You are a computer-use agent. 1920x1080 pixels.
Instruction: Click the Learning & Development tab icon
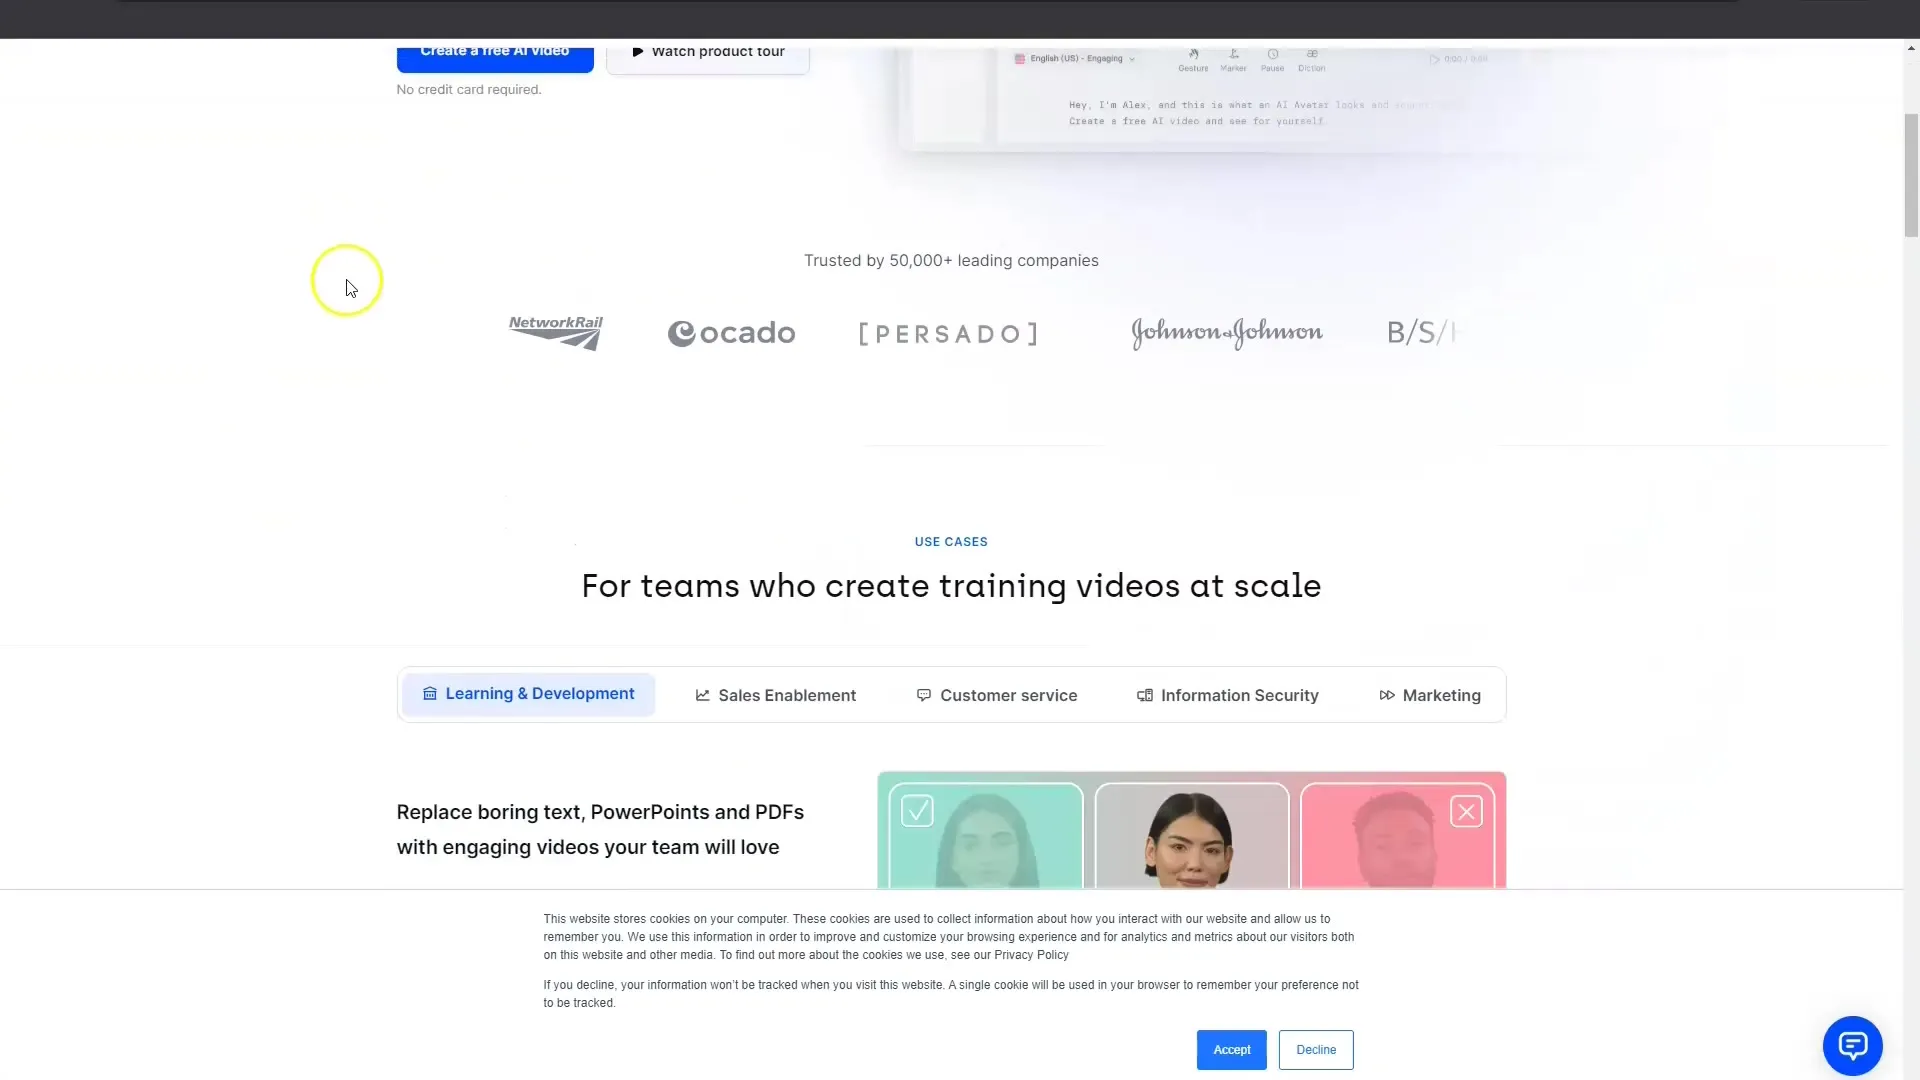tap(429, 692)
